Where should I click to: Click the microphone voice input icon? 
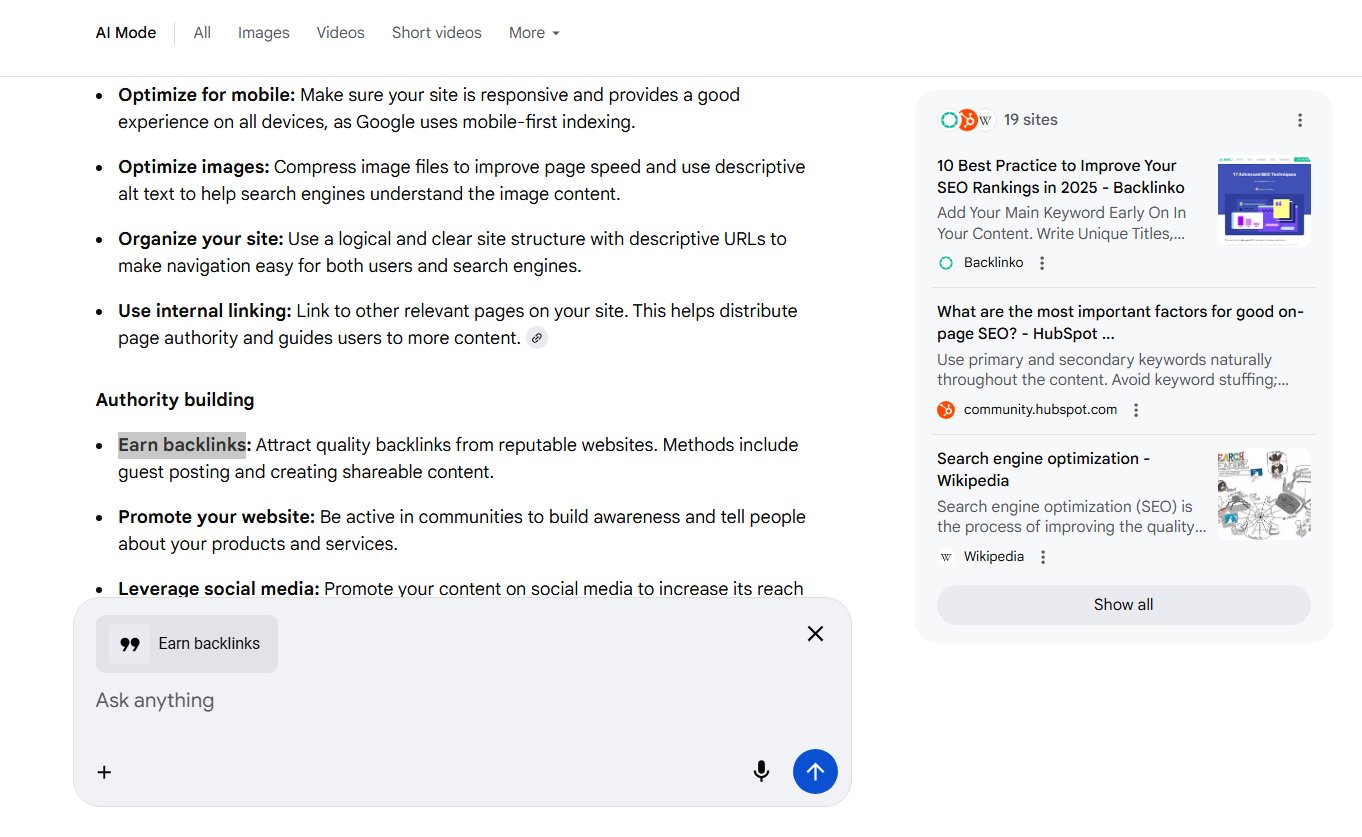coord(761,771)
